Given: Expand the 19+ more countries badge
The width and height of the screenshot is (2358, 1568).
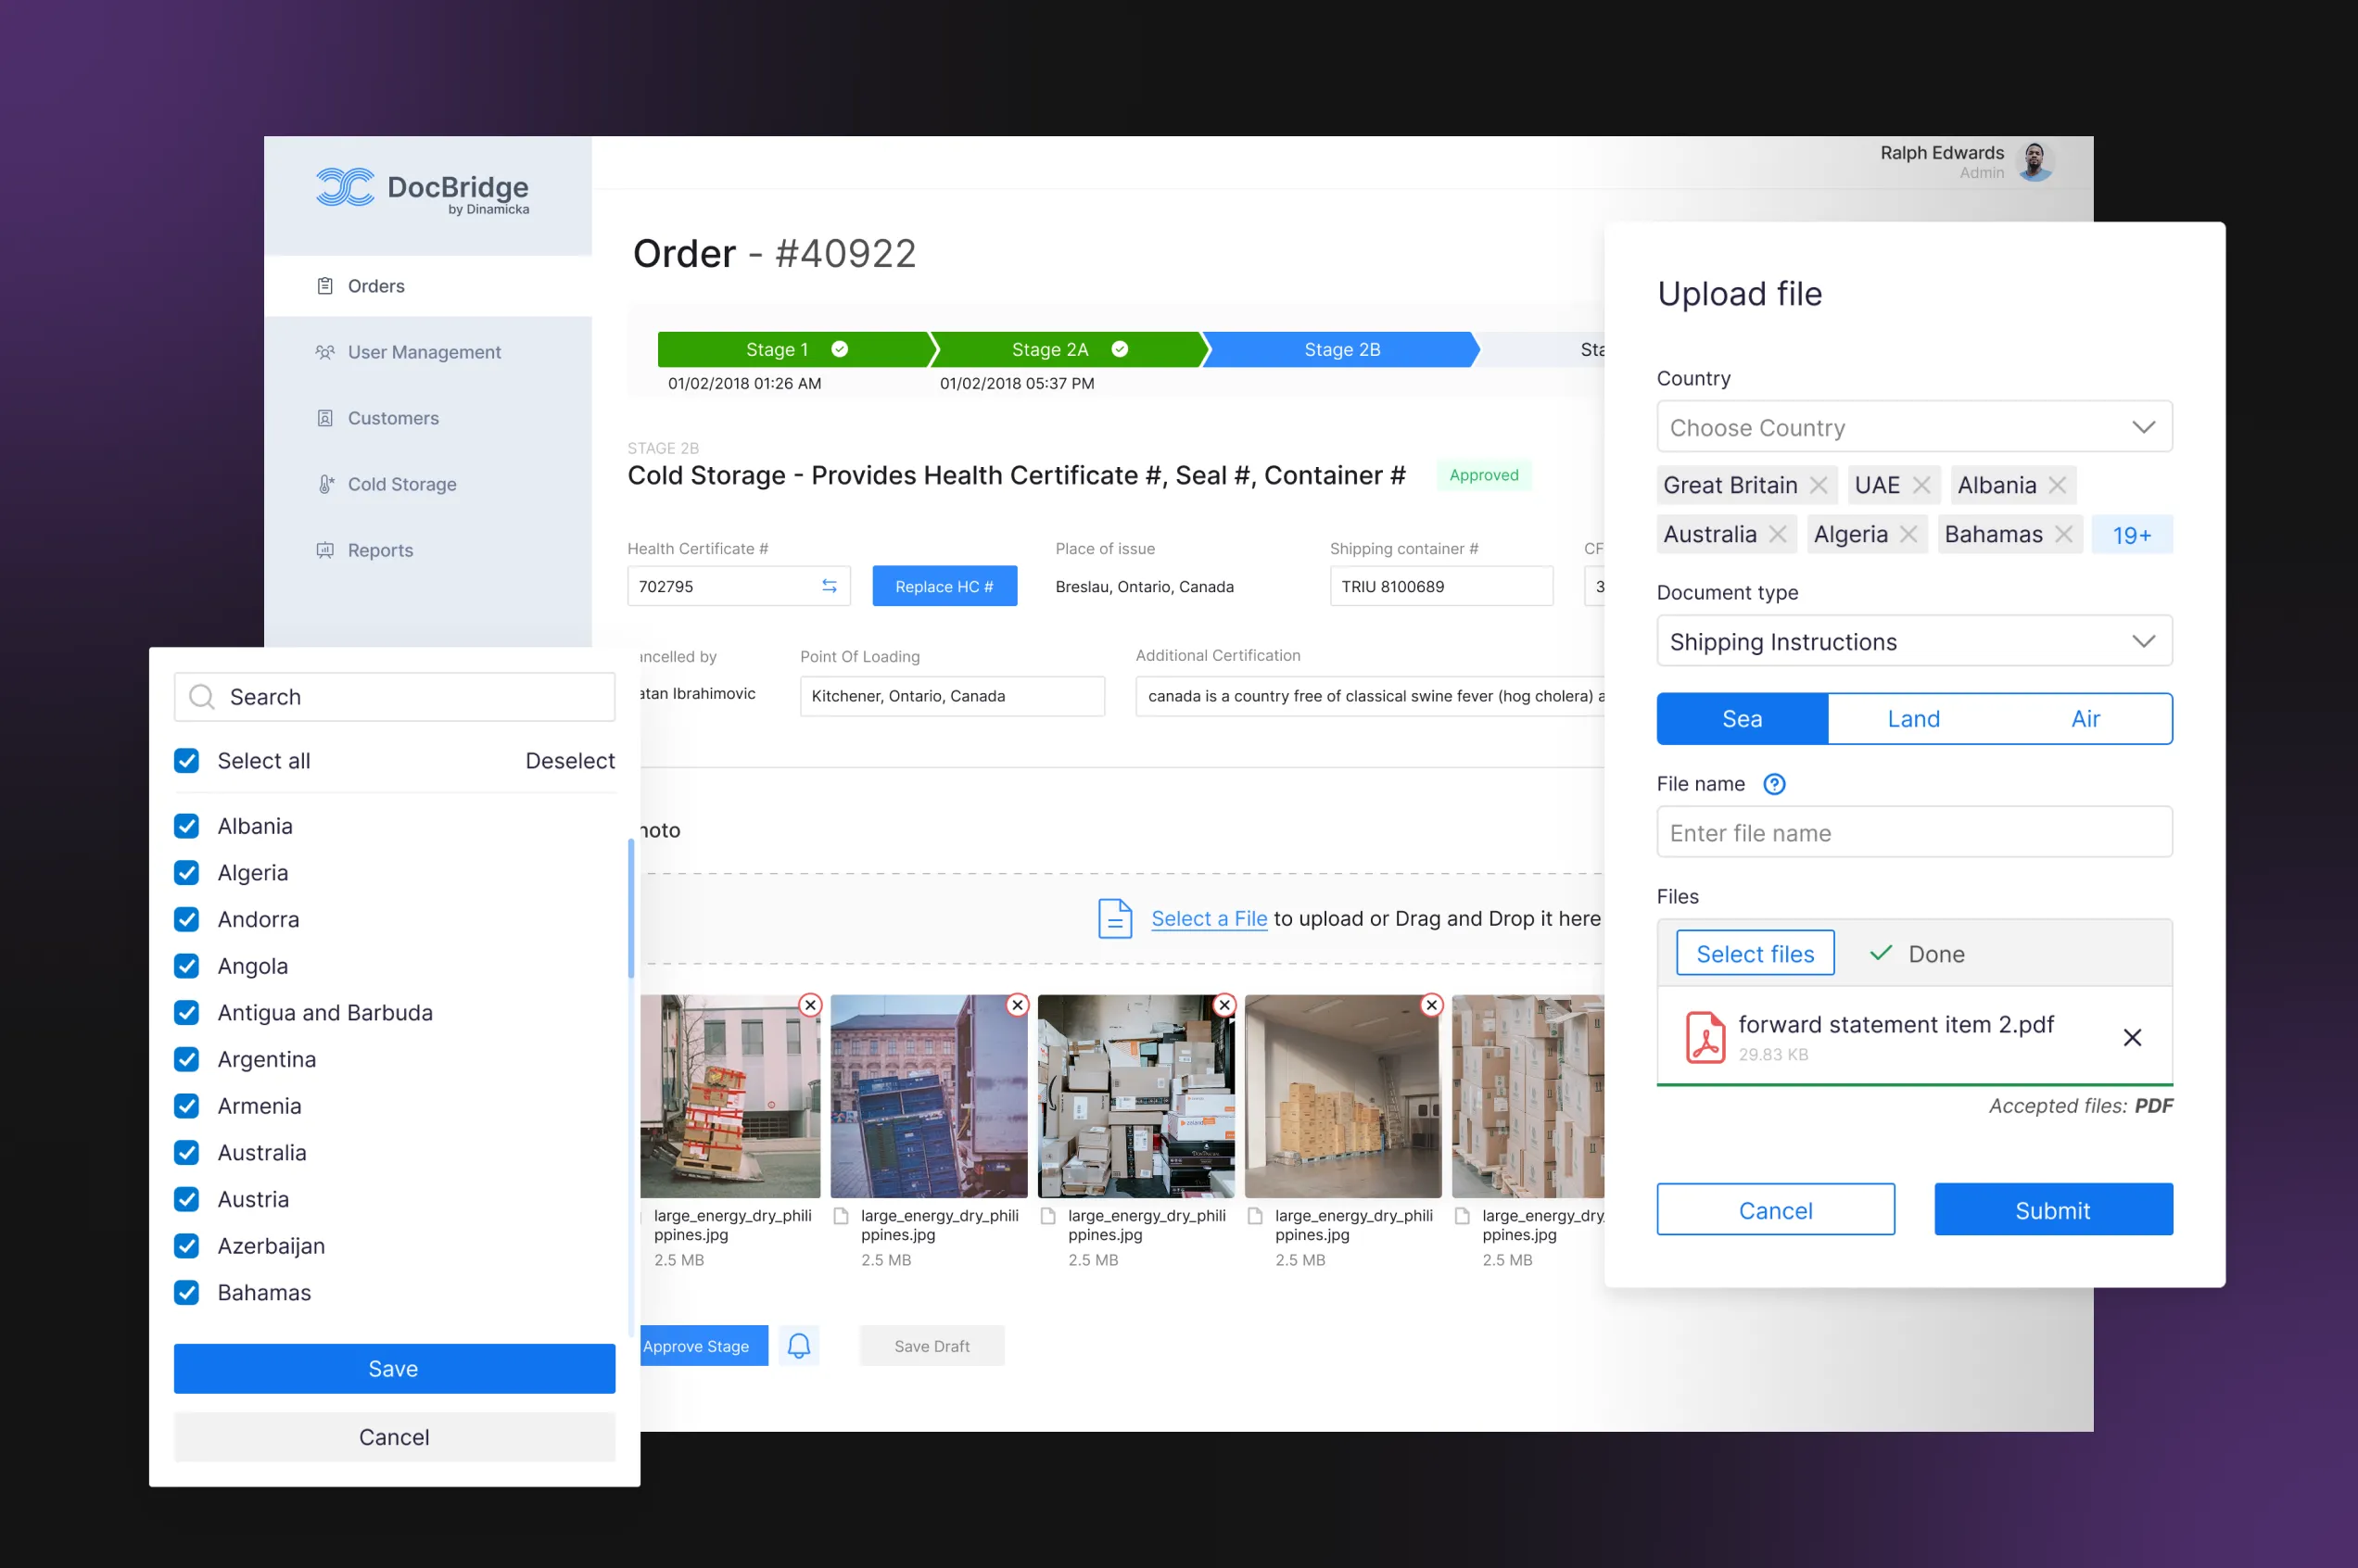Looking at the screenshot, I should (x=2131, y=535).
